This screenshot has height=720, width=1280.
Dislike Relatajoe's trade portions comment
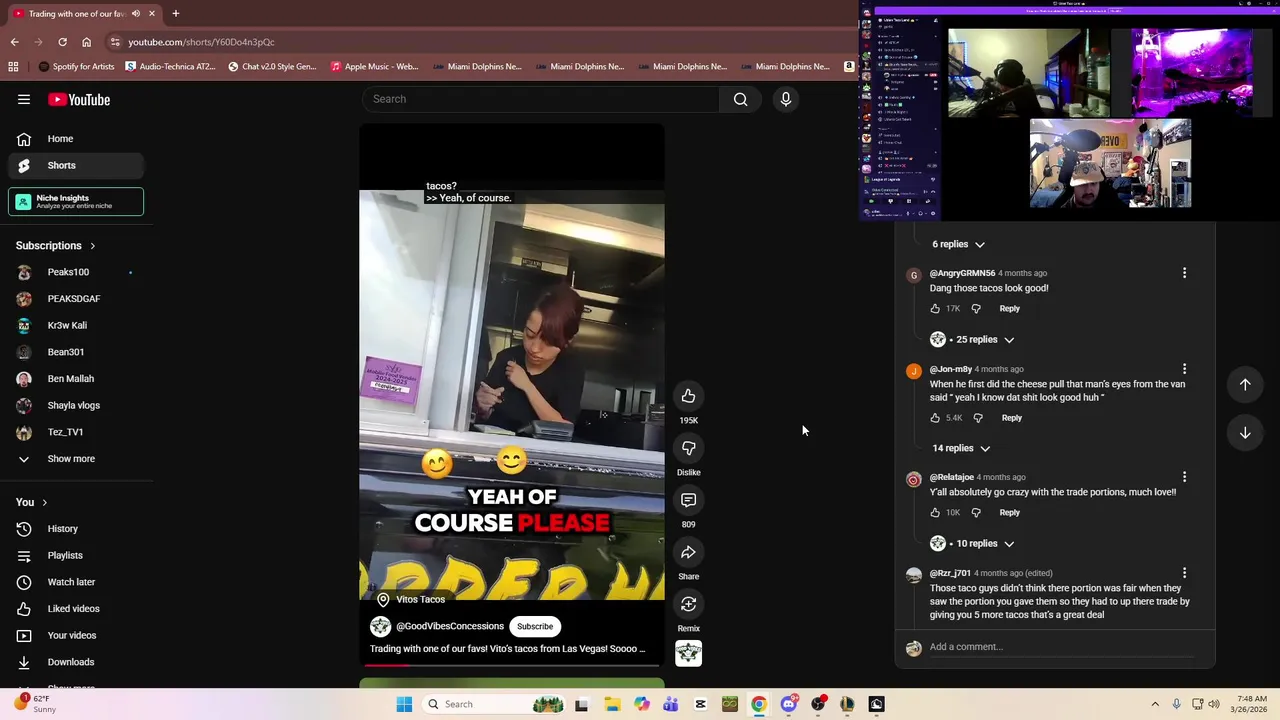[x=976, y=513]
